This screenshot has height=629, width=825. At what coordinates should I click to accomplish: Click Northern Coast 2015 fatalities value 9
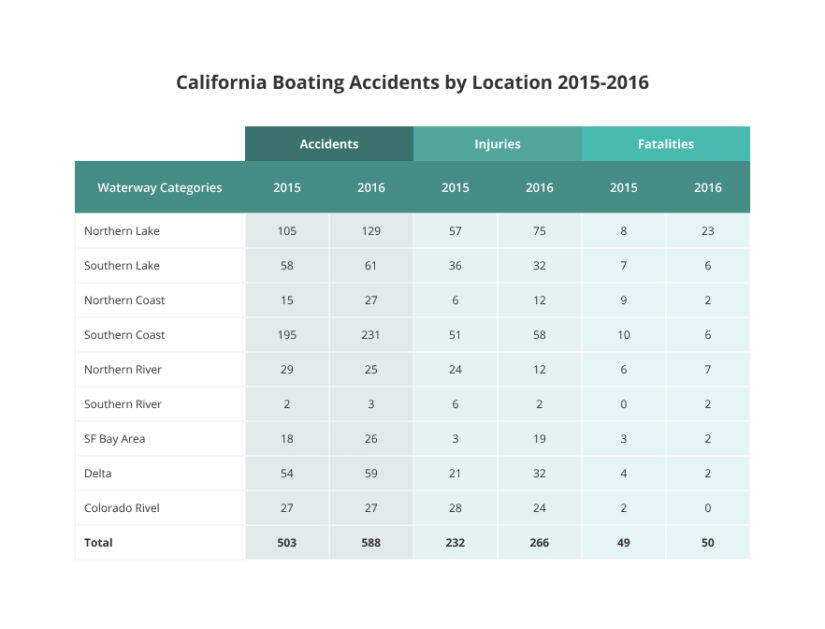623,300
